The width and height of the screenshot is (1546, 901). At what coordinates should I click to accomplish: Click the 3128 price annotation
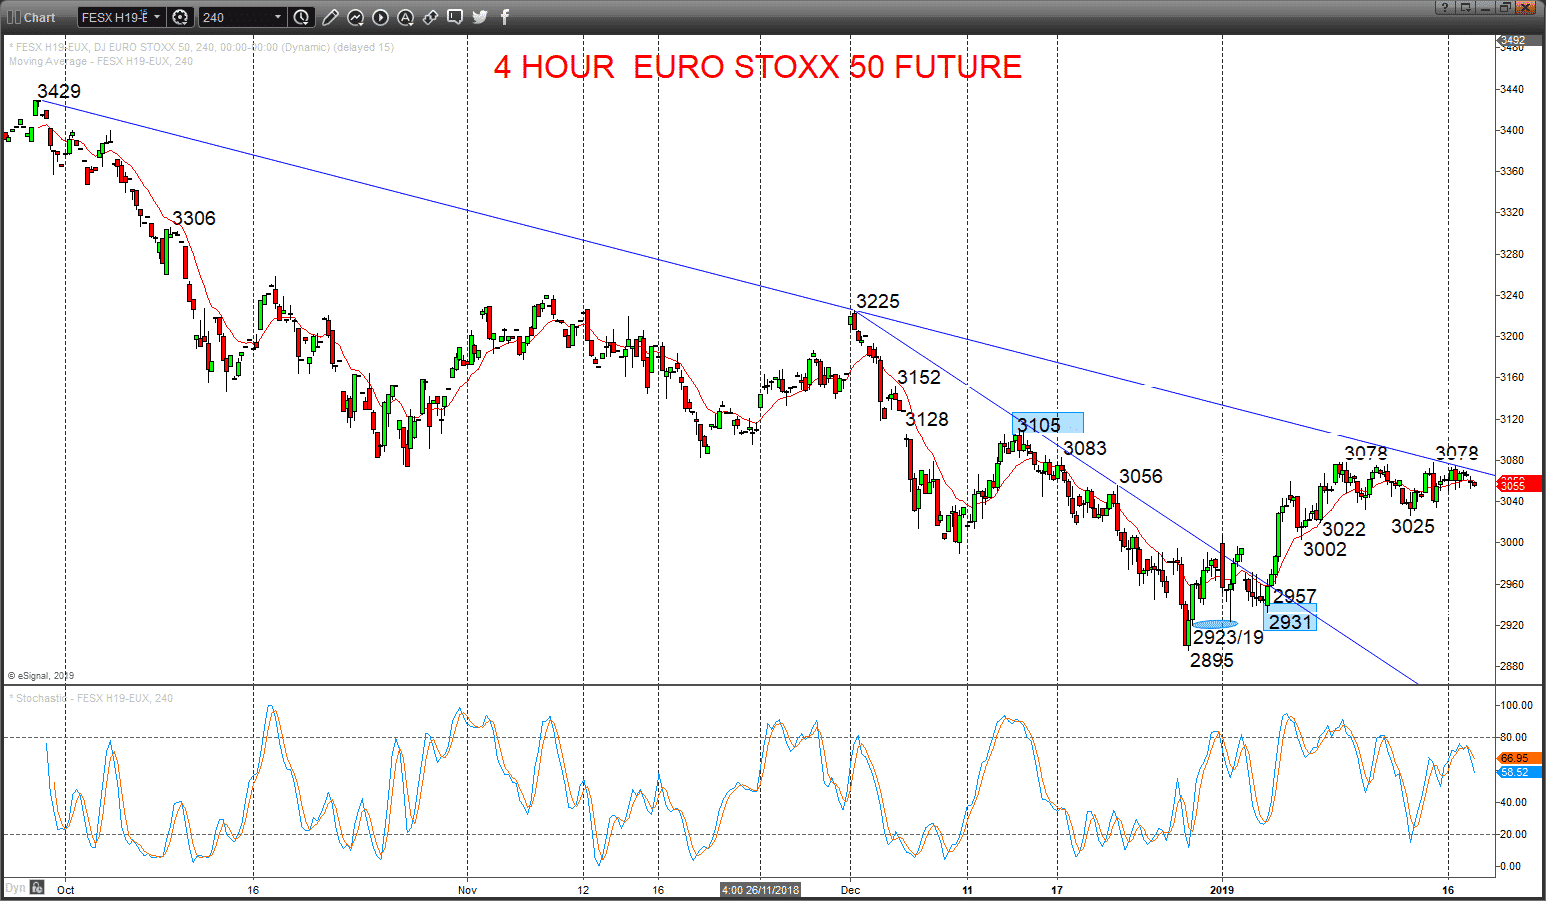point(927,419)
